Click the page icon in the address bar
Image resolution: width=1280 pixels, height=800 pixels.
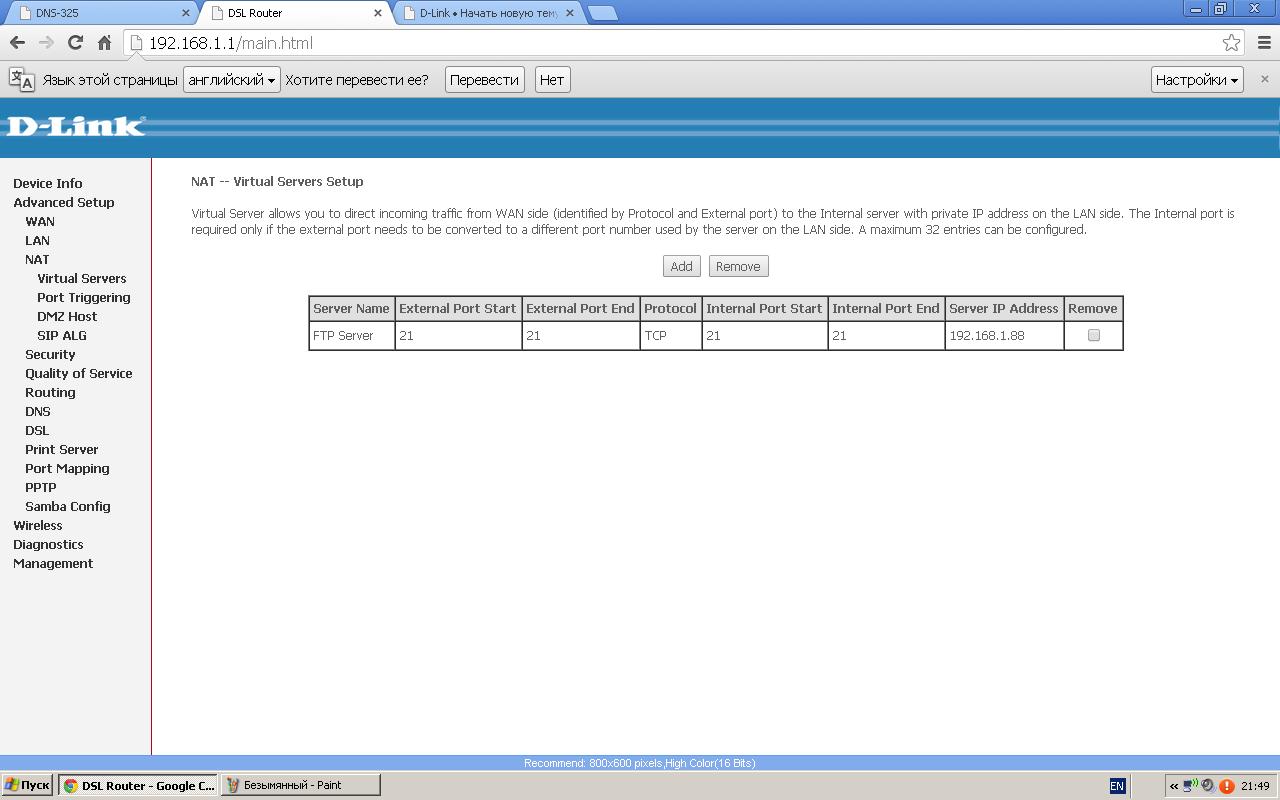coord(137,43)
